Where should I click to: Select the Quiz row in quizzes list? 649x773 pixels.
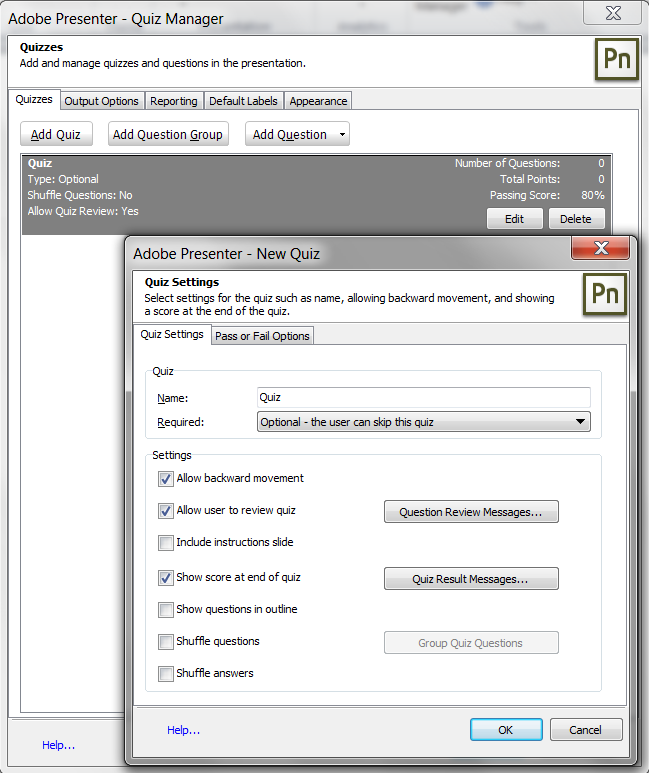(x=317, y=195)
